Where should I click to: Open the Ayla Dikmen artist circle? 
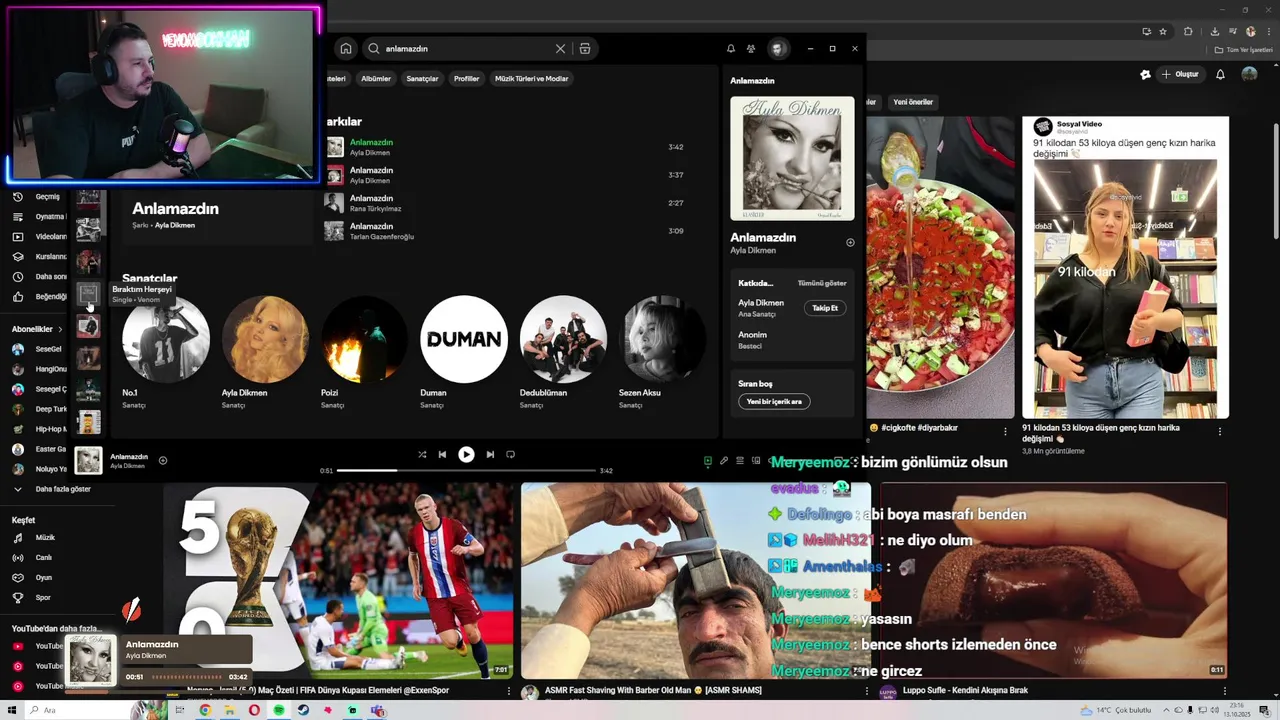pyautogui.click(x=265, y=339)
